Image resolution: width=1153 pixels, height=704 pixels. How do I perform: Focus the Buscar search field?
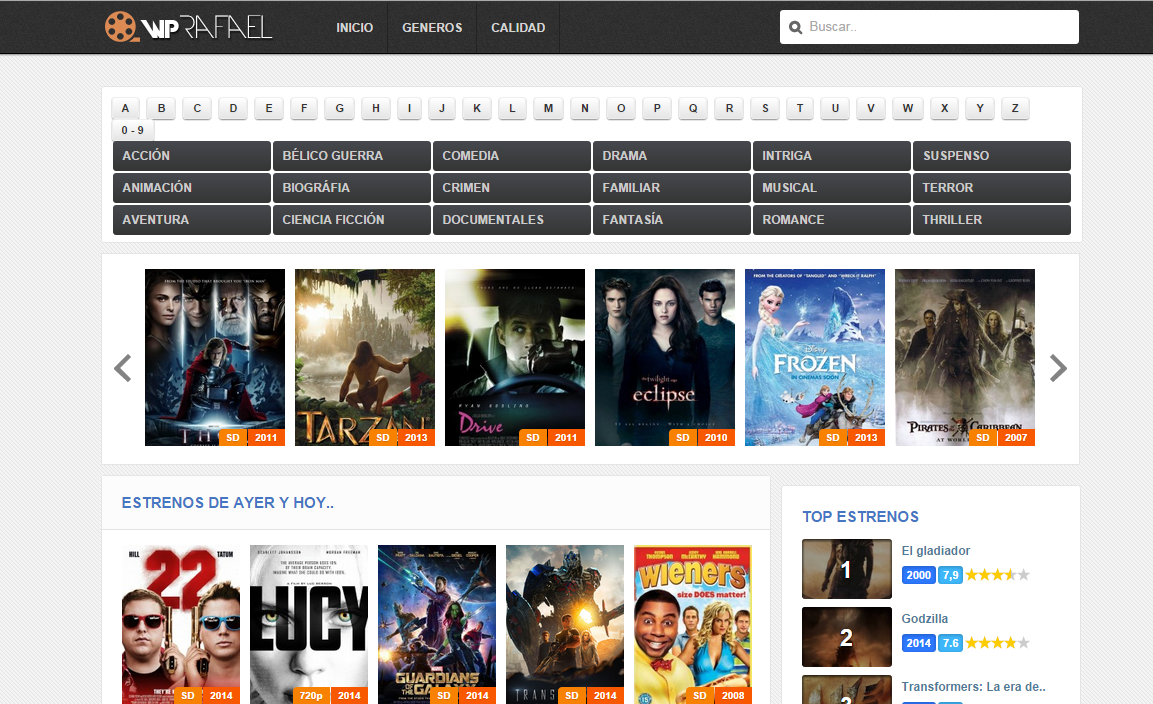(x=929, y=27)
